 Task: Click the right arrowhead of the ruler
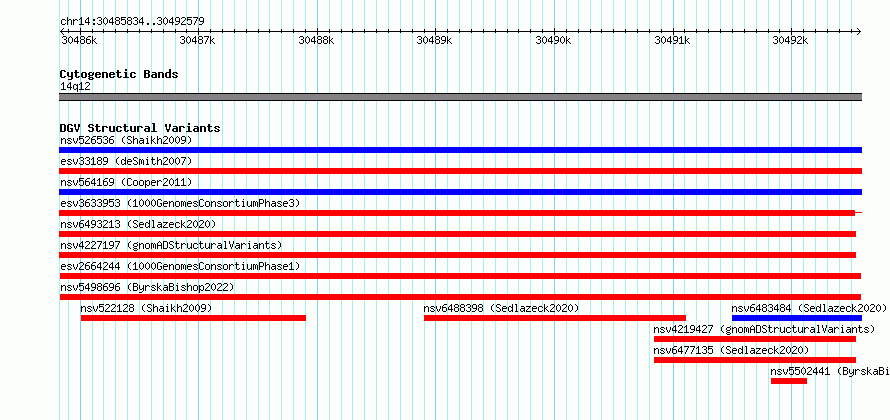pyautogui.click(x=859, y=31)
